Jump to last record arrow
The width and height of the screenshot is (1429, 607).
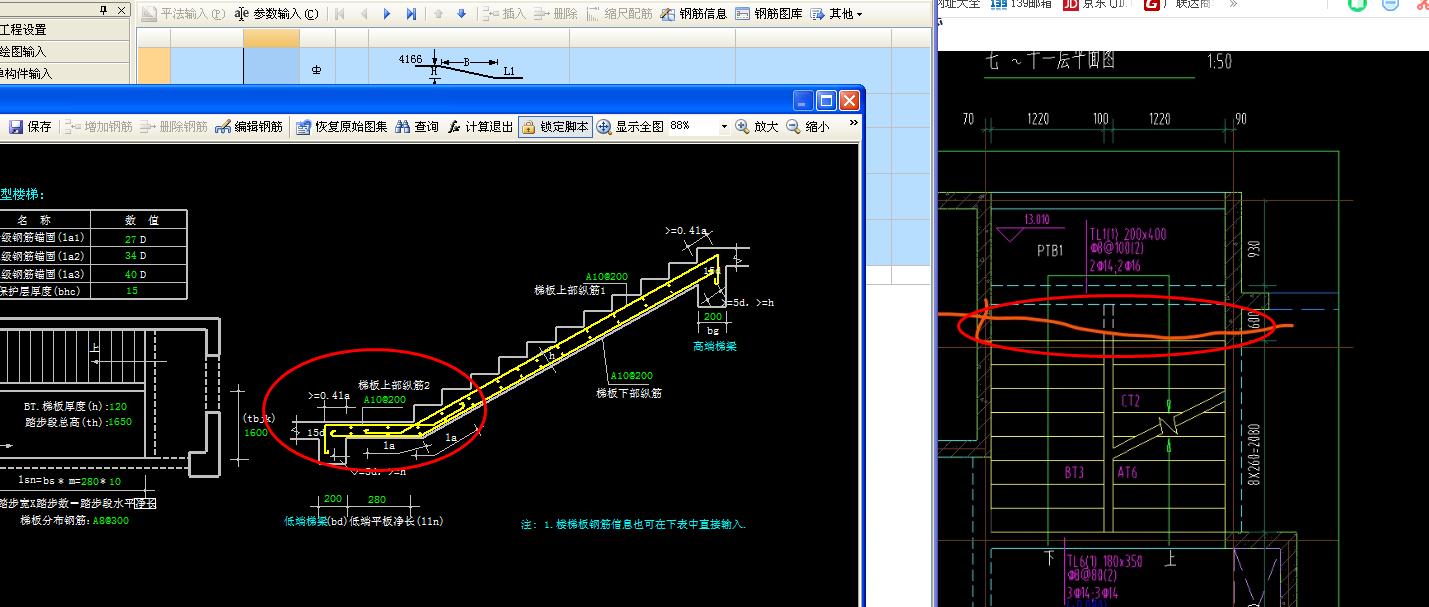click(411, 14)
